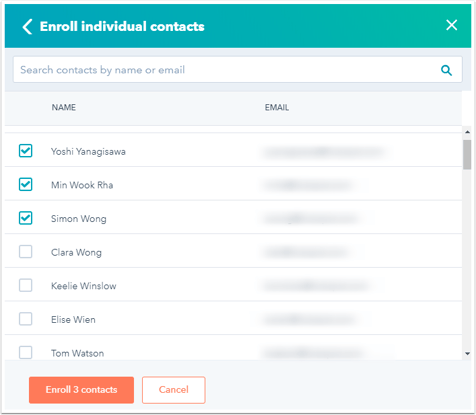Click the Clara Wong contact name
Image resolution: width=476 pixels, height=415 pixels.
[x=76, y=252]
